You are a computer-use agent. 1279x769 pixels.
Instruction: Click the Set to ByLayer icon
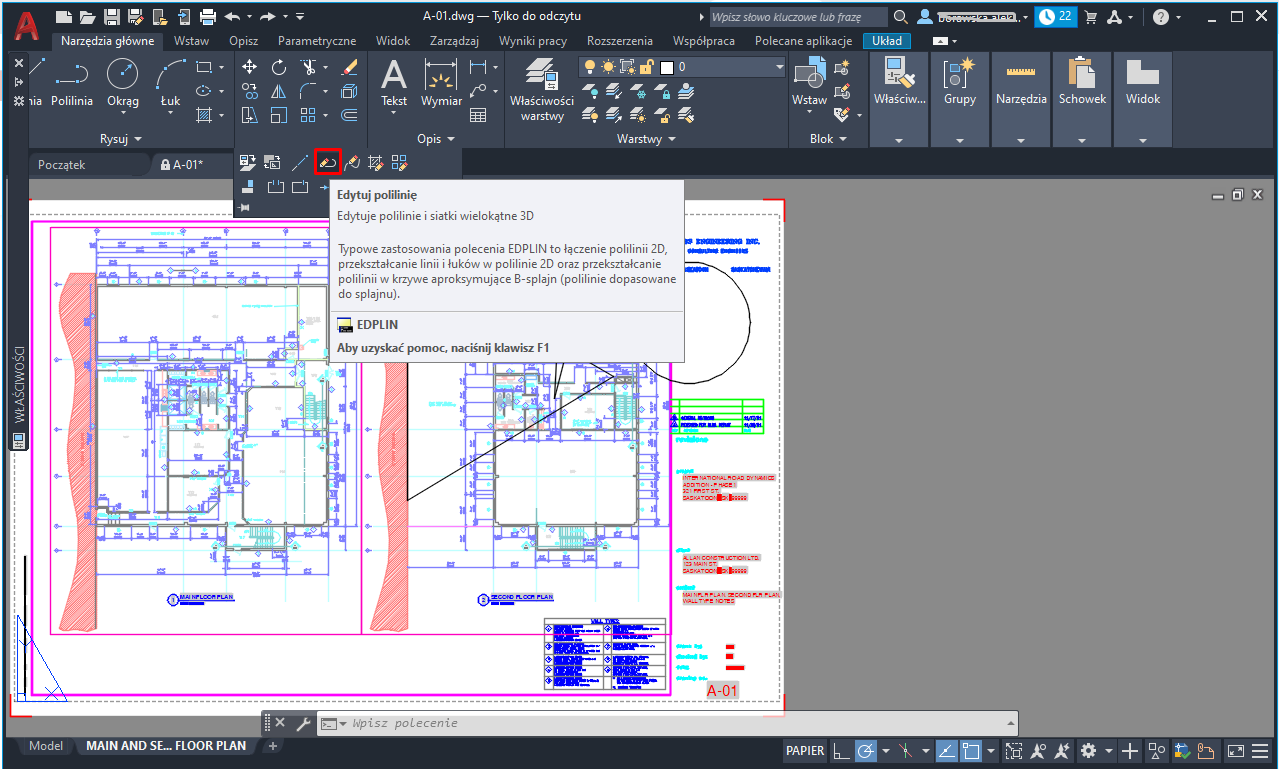click(x=247, y=162)
